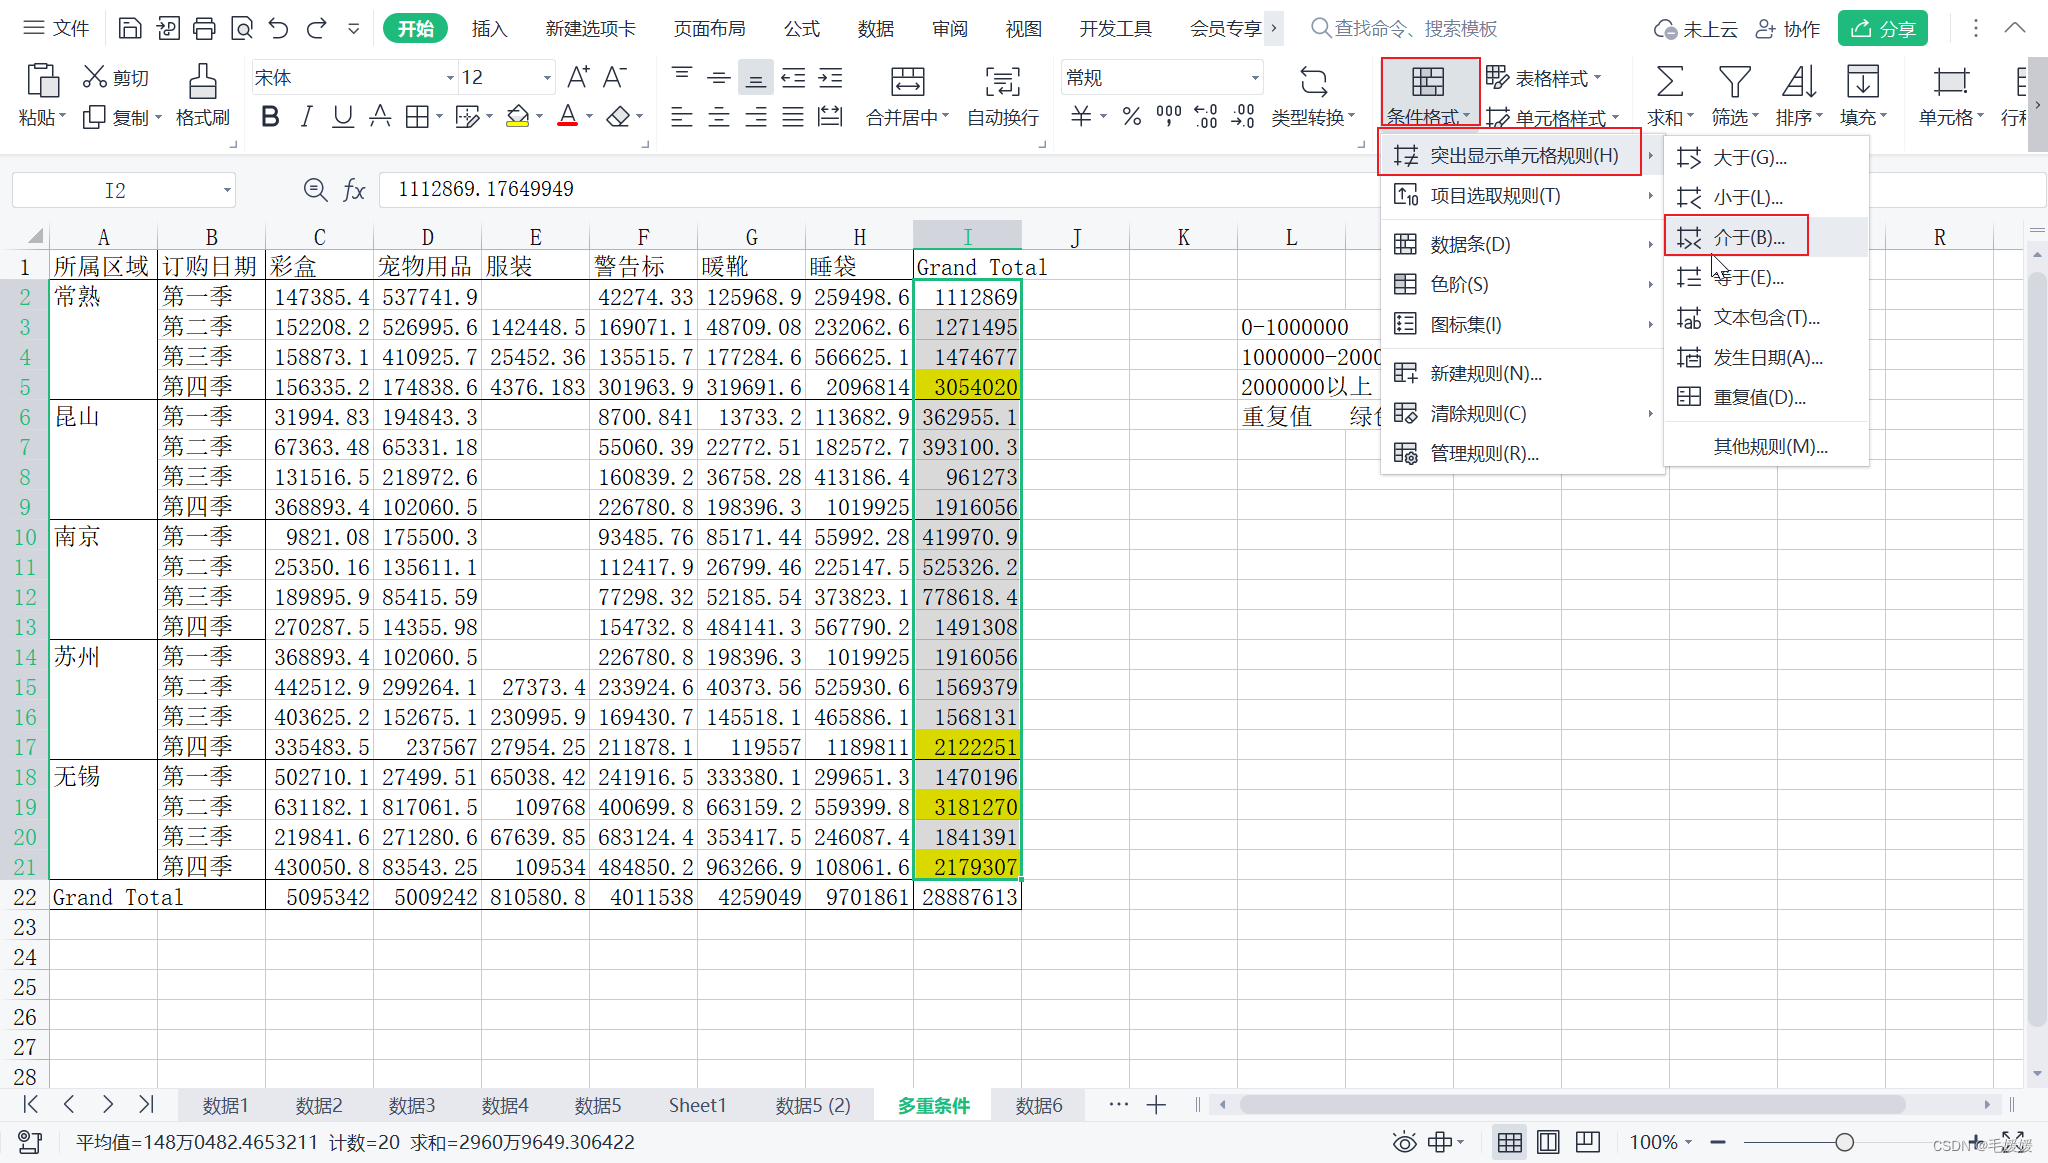Switch to the 数据6 sheet tab
Viewport: 2048px width, 1163px height.
1038,1105
